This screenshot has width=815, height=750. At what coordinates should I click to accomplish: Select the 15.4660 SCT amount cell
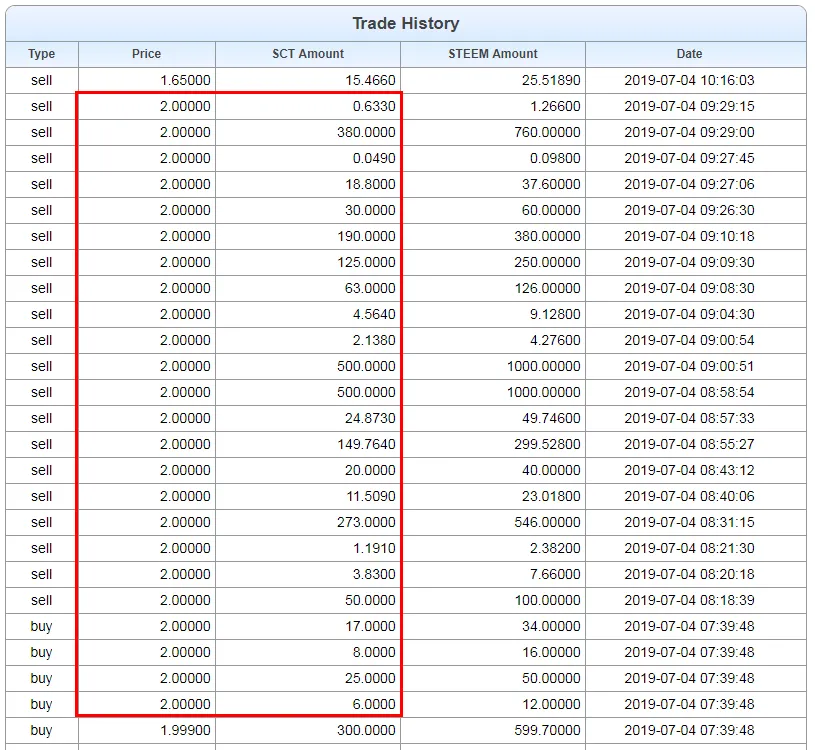(367, 80)
